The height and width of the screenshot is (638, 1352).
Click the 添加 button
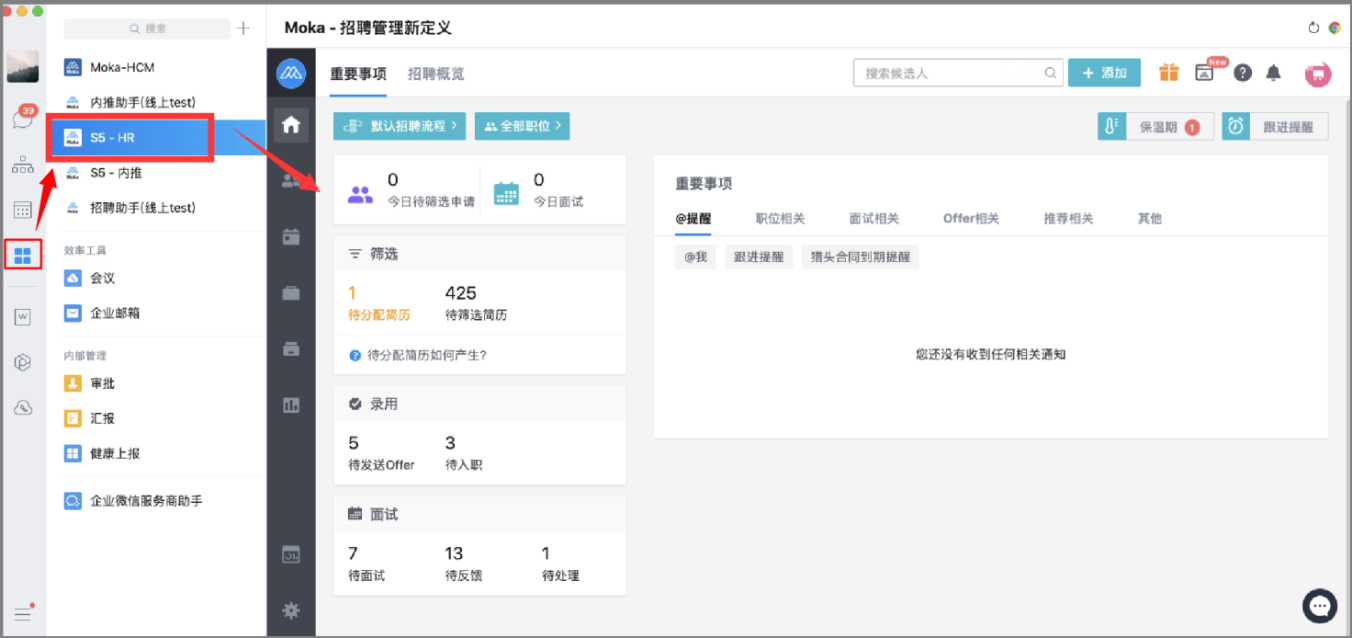click(1104, 72)
